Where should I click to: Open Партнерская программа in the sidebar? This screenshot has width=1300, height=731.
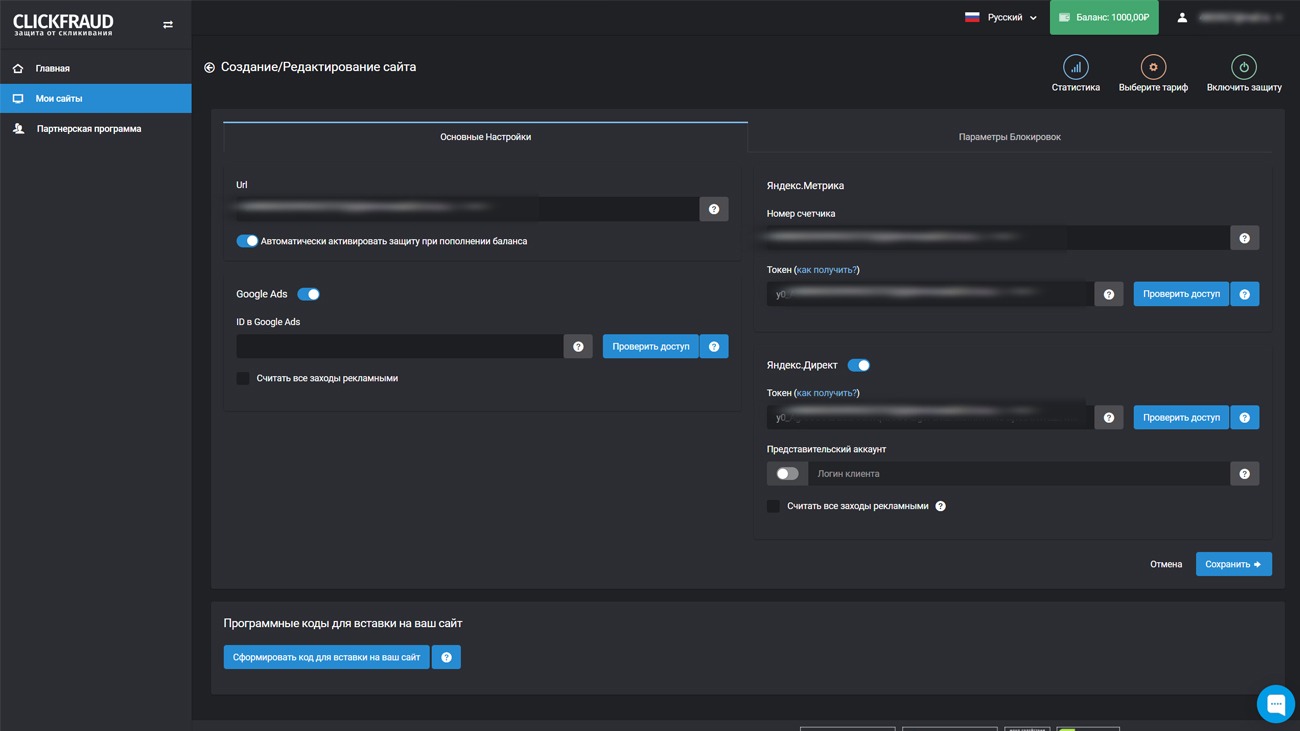[x=88, y=129]
